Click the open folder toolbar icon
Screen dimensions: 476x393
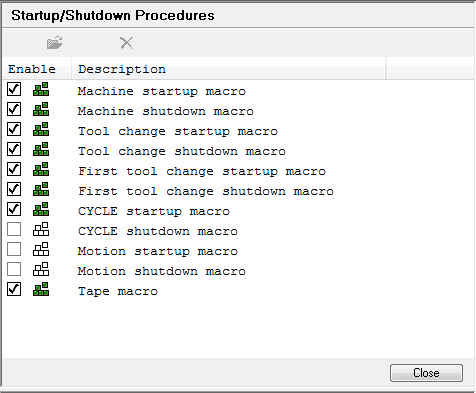pyautogui.click(x=55, y=43)
